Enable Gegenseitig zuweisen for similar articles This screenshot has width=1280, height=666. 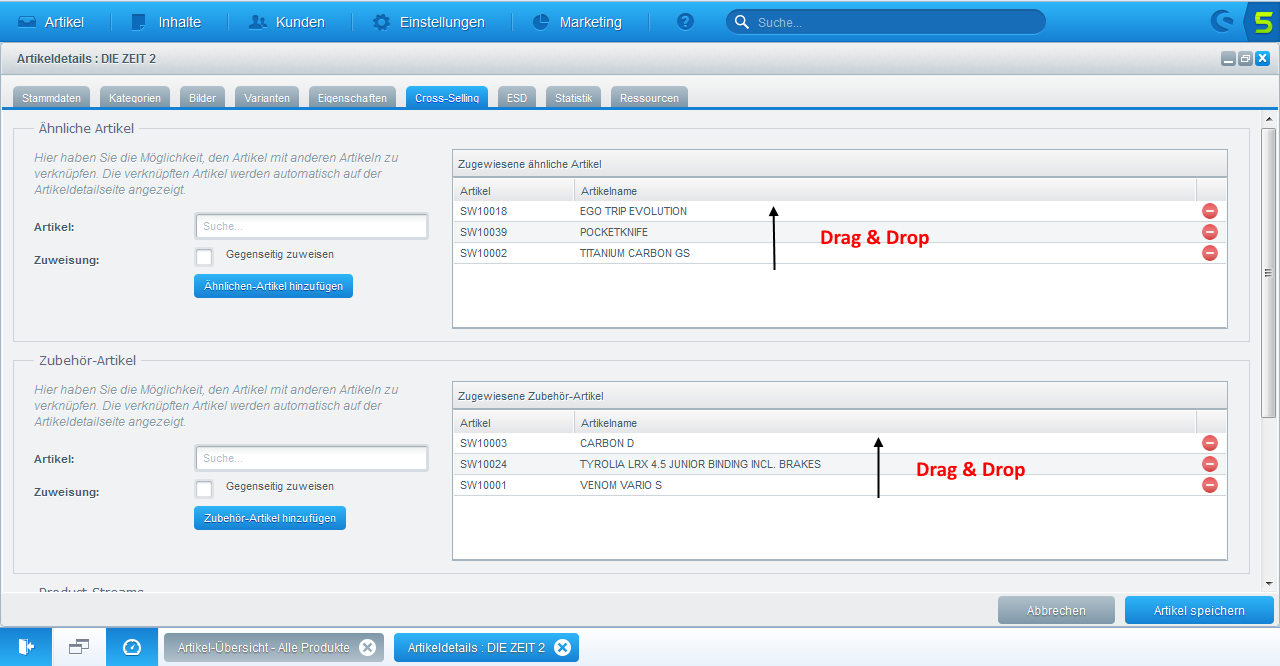coord(204,256)
